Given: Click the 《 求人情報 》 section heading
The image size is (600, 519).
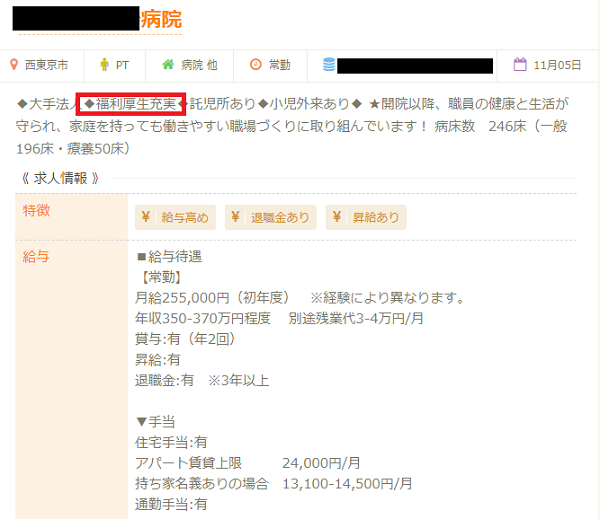Looking at the screenshot, I should click(60, 178).
